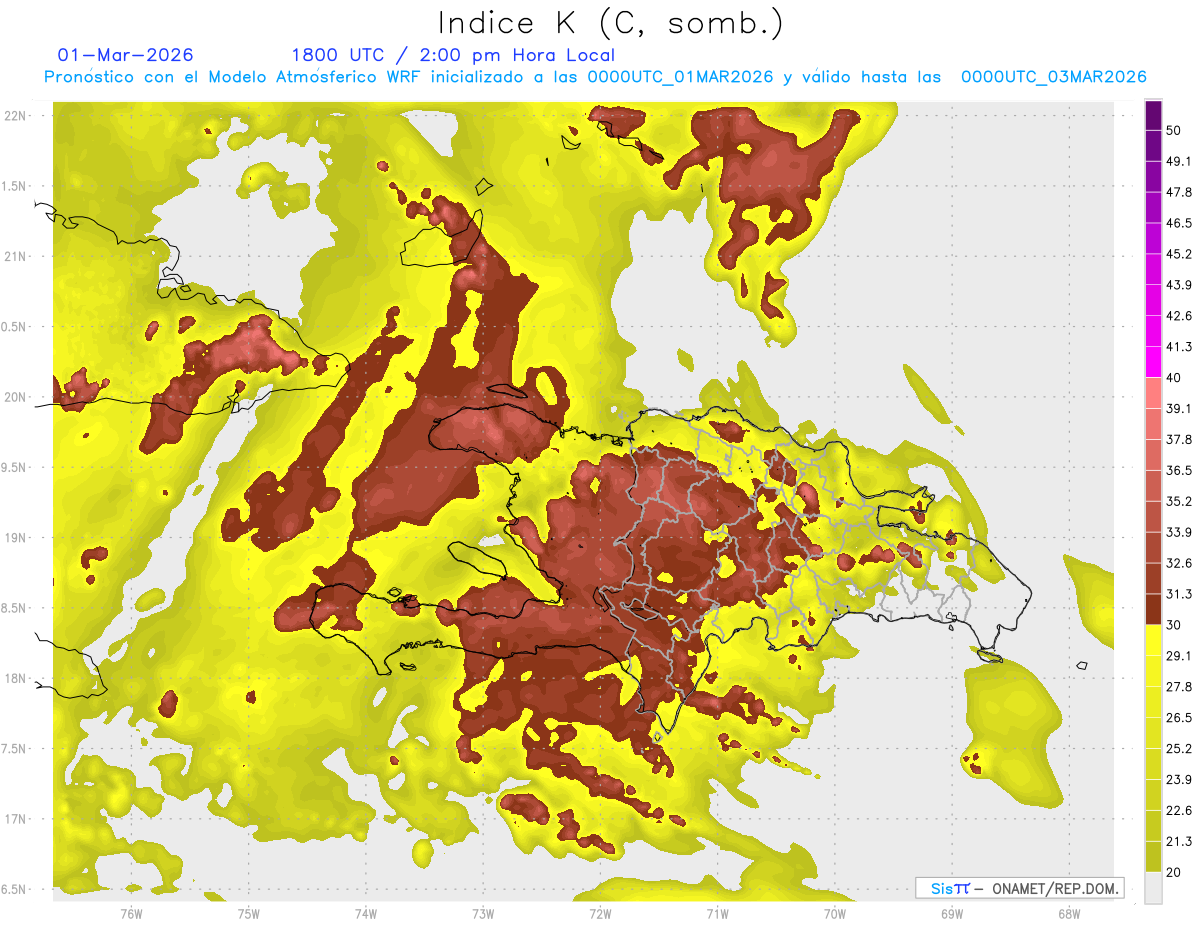Image resolution: width=1200 pixels, height=927 pixels.
Task: Click the legend value "23.9"
Action: click(x=1179, y=780)
